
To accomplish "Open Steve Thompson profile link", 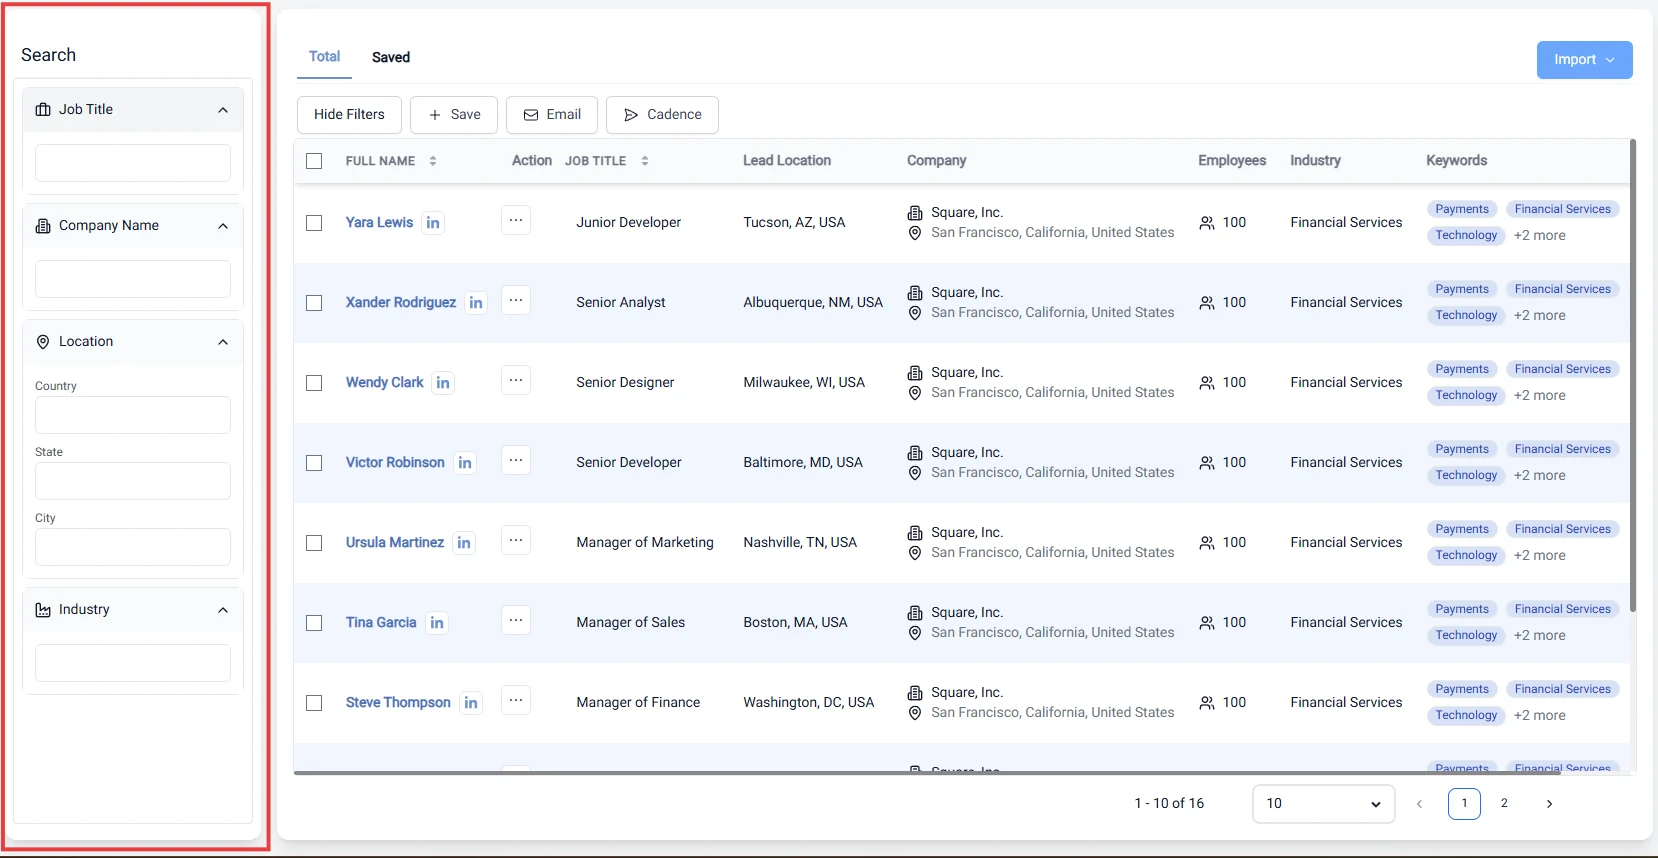I will click(x=398, y=703).
